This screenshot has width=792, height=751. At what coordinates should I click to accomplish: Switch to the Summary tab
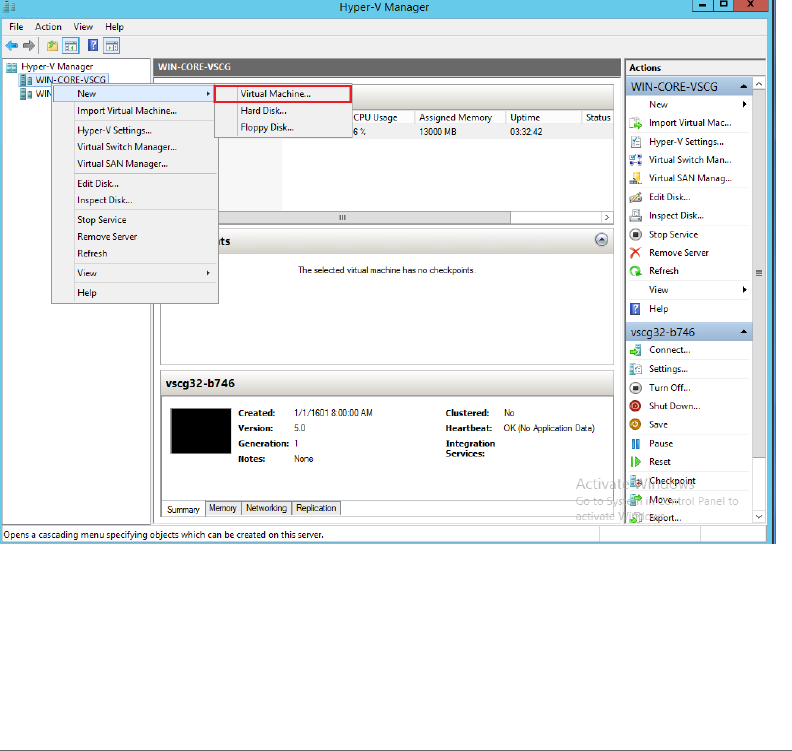(183, 509)
